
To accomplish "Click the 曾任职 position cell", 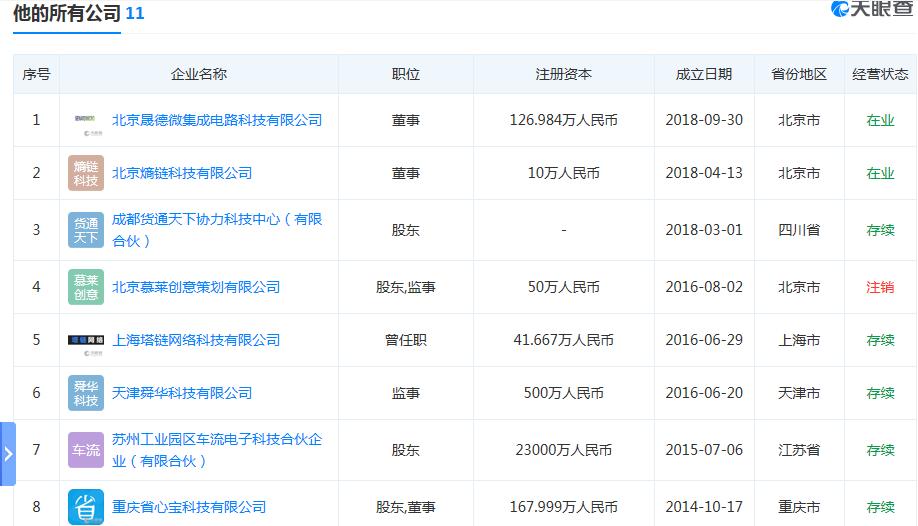I will click(x=406, y=340).
